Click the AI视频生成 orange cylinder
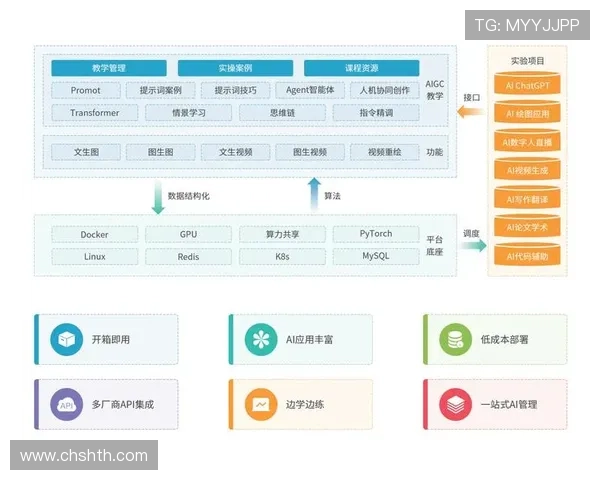Image resolution: width=600 pixels, height=480 pixels. 527,169
